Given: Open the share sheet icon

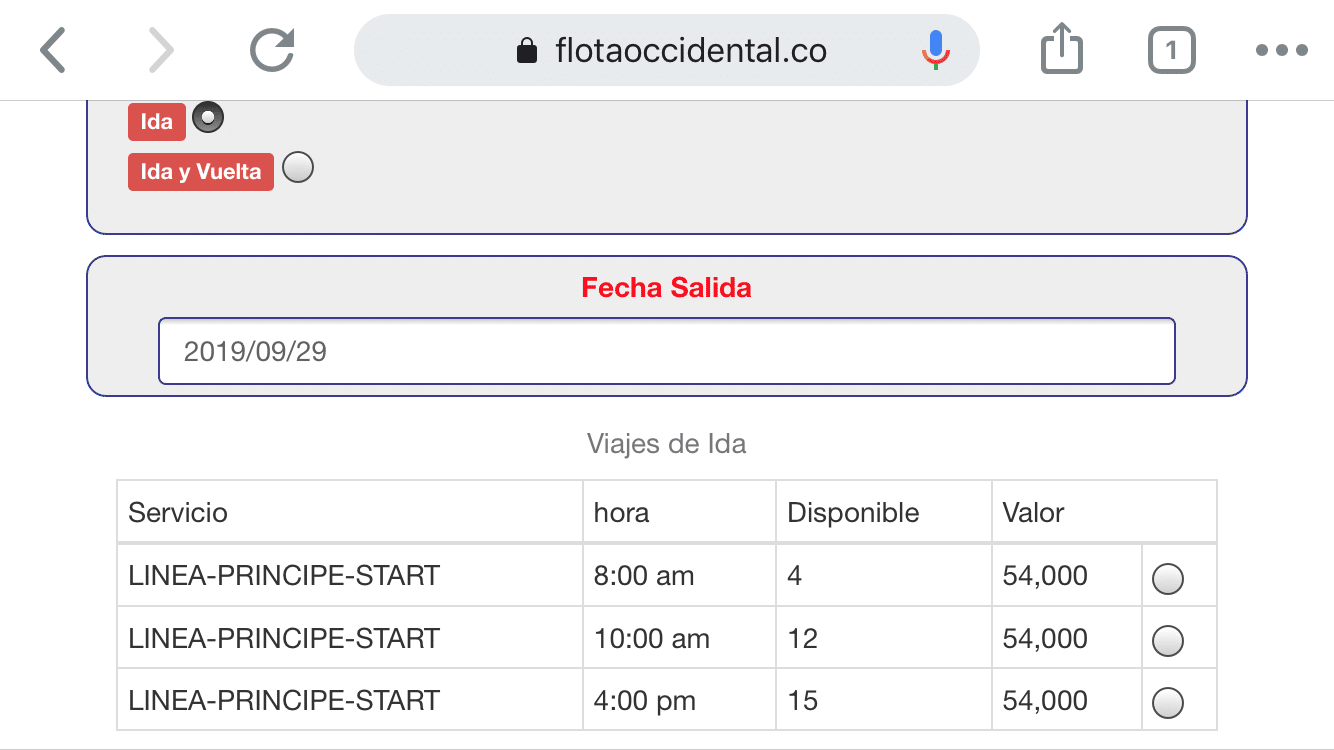Looking at the screenshot, I should click(1061, 50).
